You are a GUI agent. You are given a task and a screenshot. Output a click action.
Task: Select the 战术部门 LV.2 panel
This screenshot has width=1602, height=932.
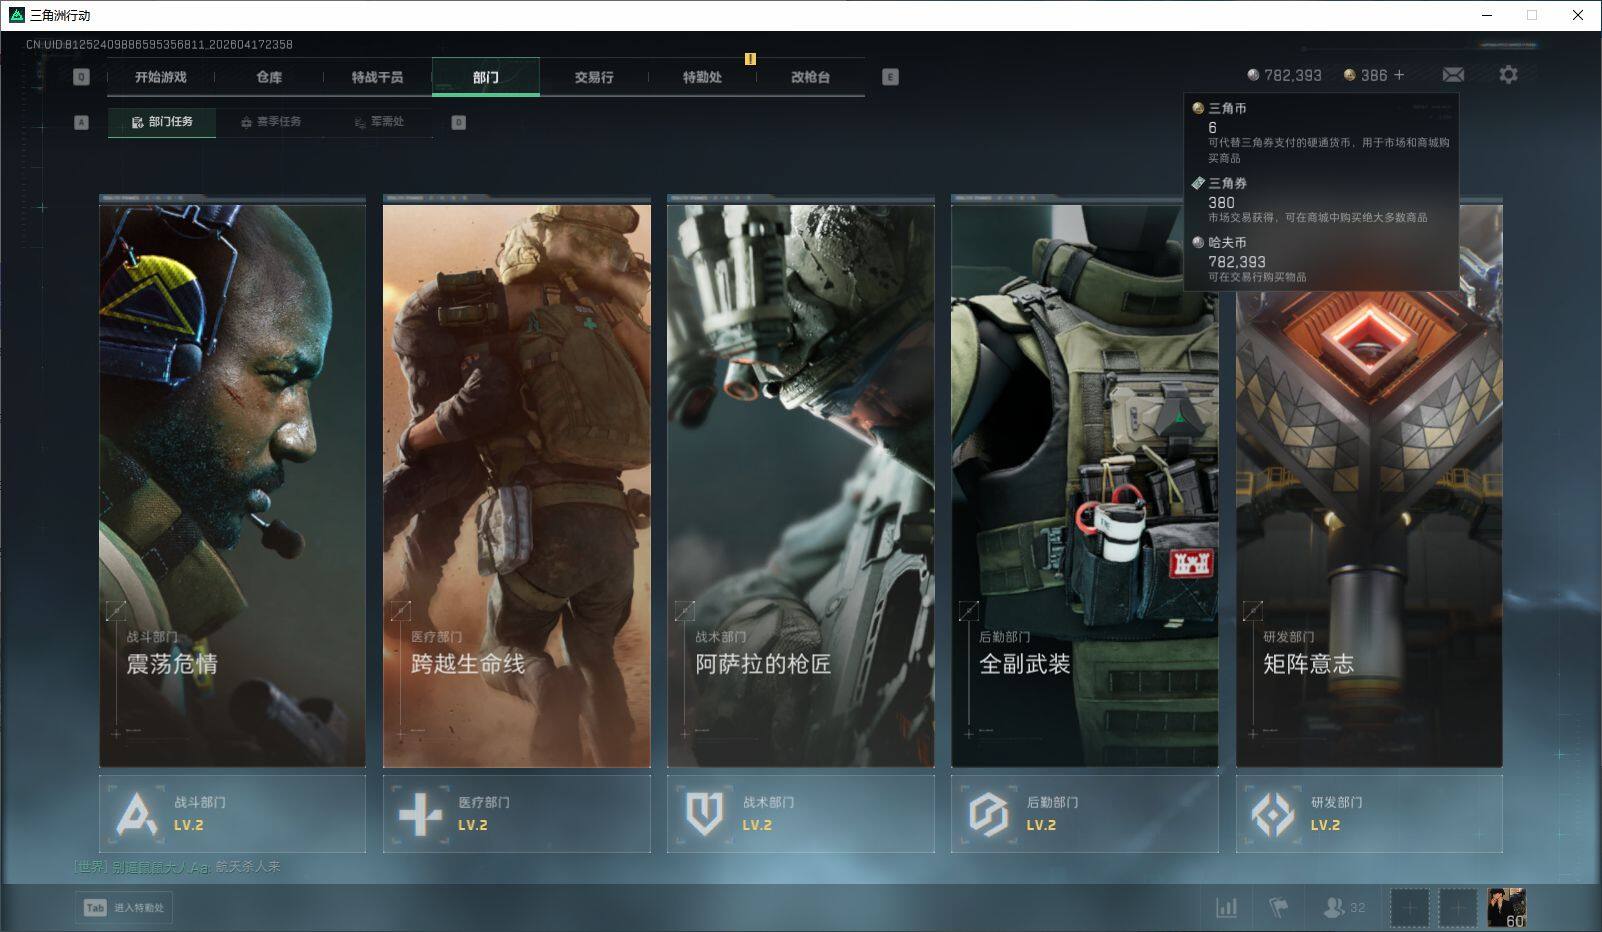tap(801, 814)
